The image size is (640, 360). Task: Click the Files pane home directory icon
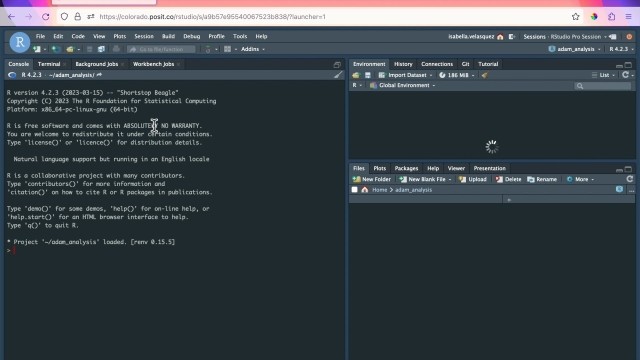coord(364,190)
